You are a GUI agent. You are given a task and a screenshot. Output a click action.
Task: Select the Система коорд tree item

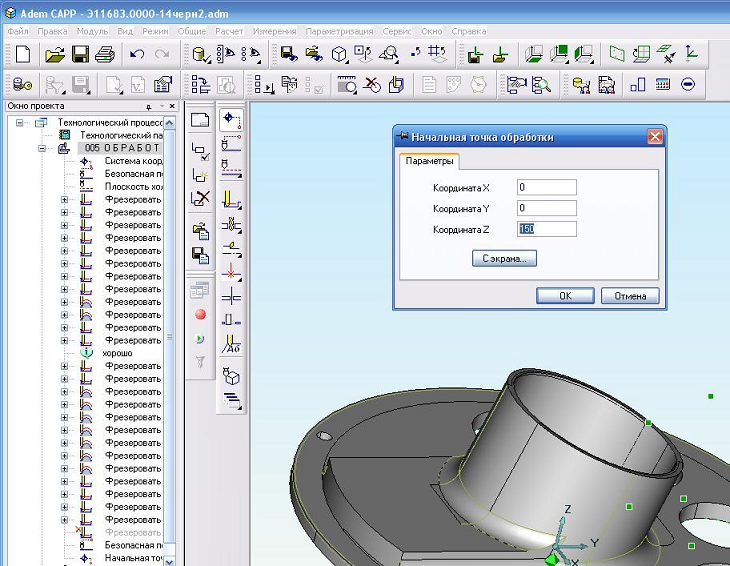click(133, 161)
